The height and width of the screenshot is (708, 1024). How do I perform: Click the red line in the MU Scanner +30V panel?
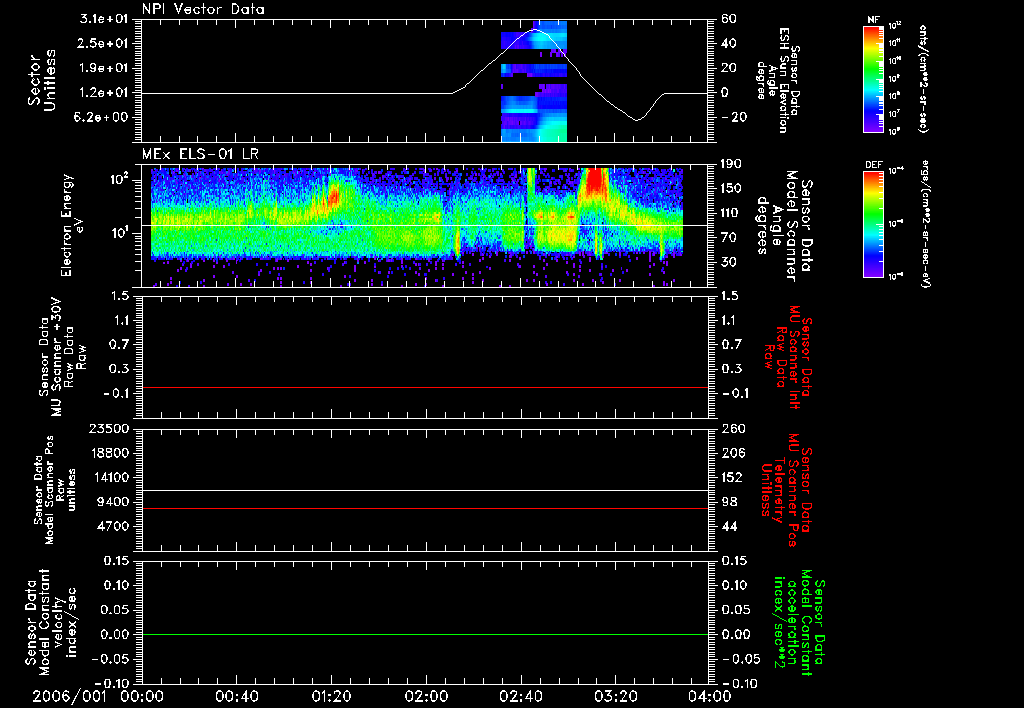click(425, 387)
